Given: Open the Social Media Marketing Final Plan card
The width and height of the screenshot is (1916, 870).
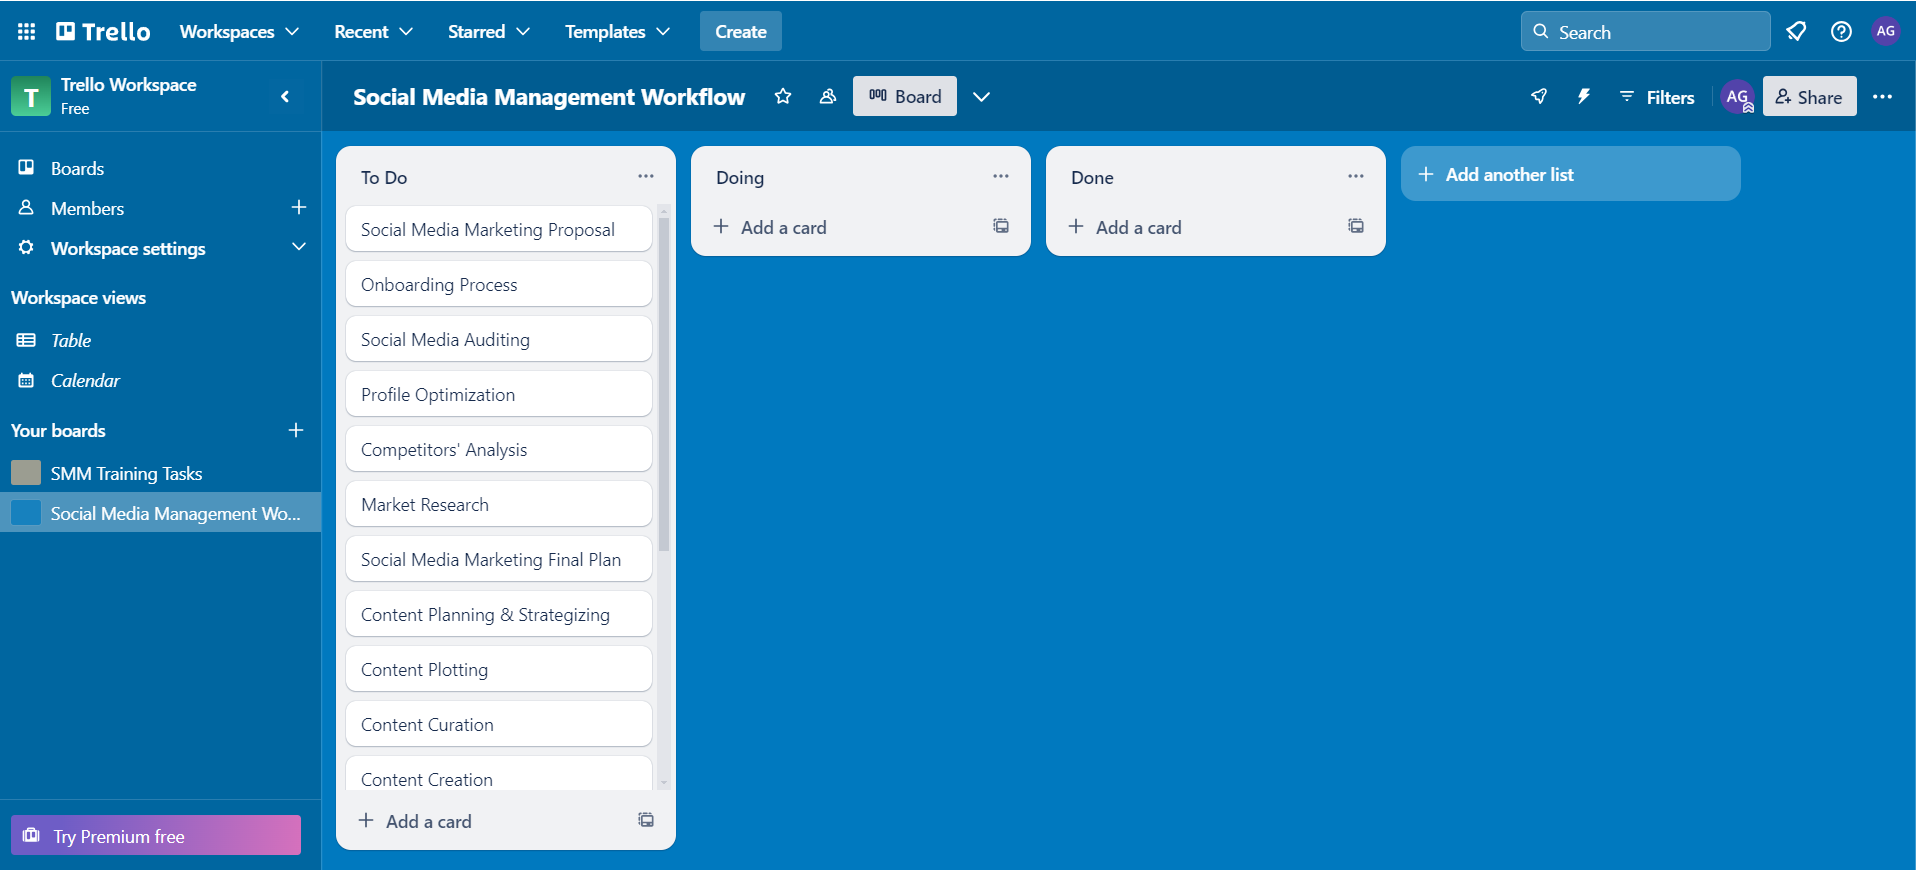Looking at the screenshot, I should click(499, 559).
